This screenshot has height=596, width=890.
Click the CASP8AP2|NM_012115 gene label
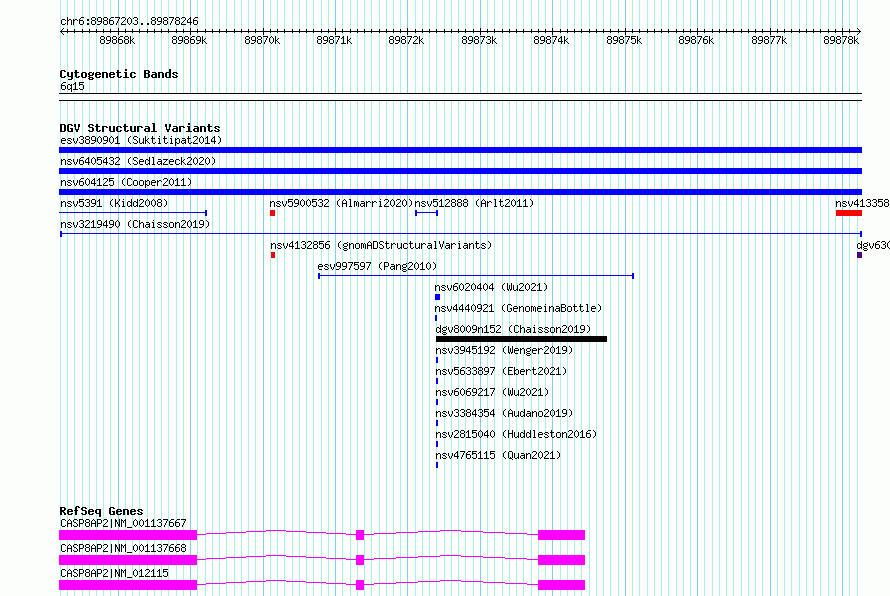click(x=114, y=573)
